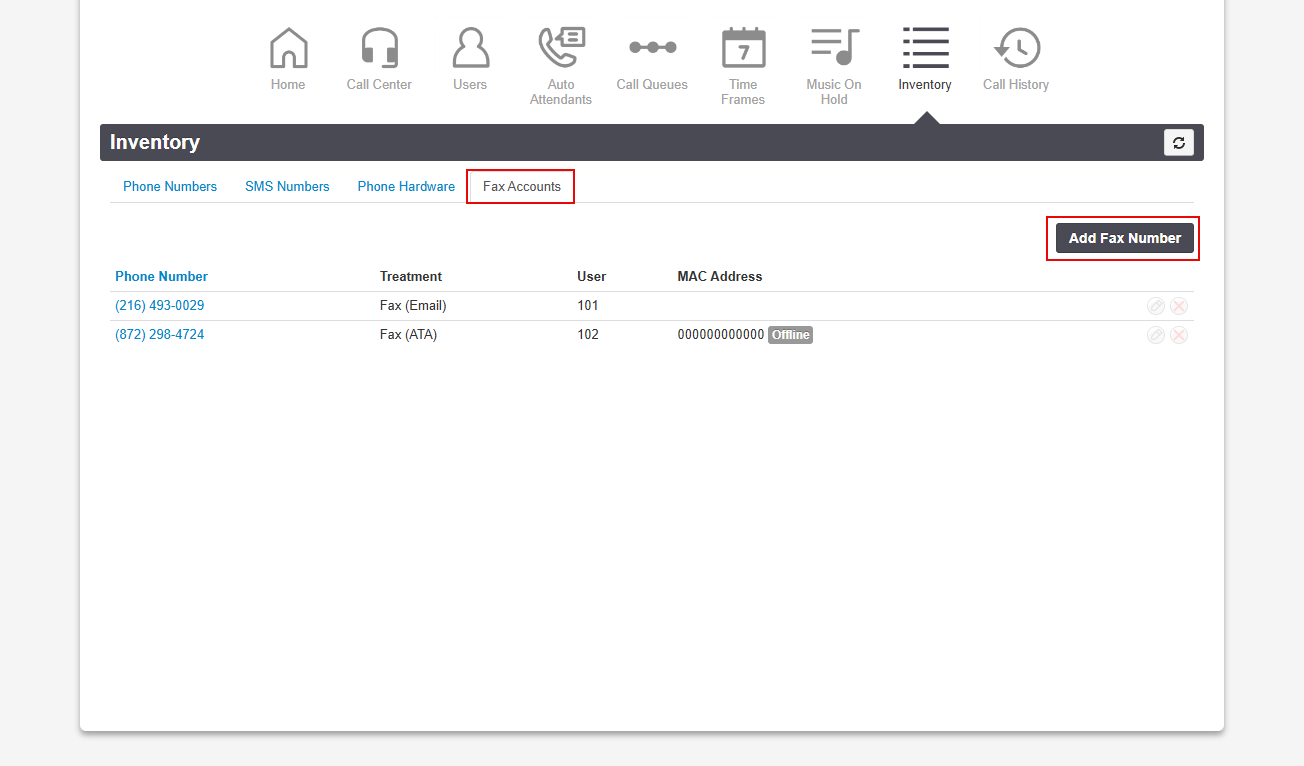Switch to the Phone Hardware tab
The height and width of the screenshot is (766, 1304).
point(406,187)
